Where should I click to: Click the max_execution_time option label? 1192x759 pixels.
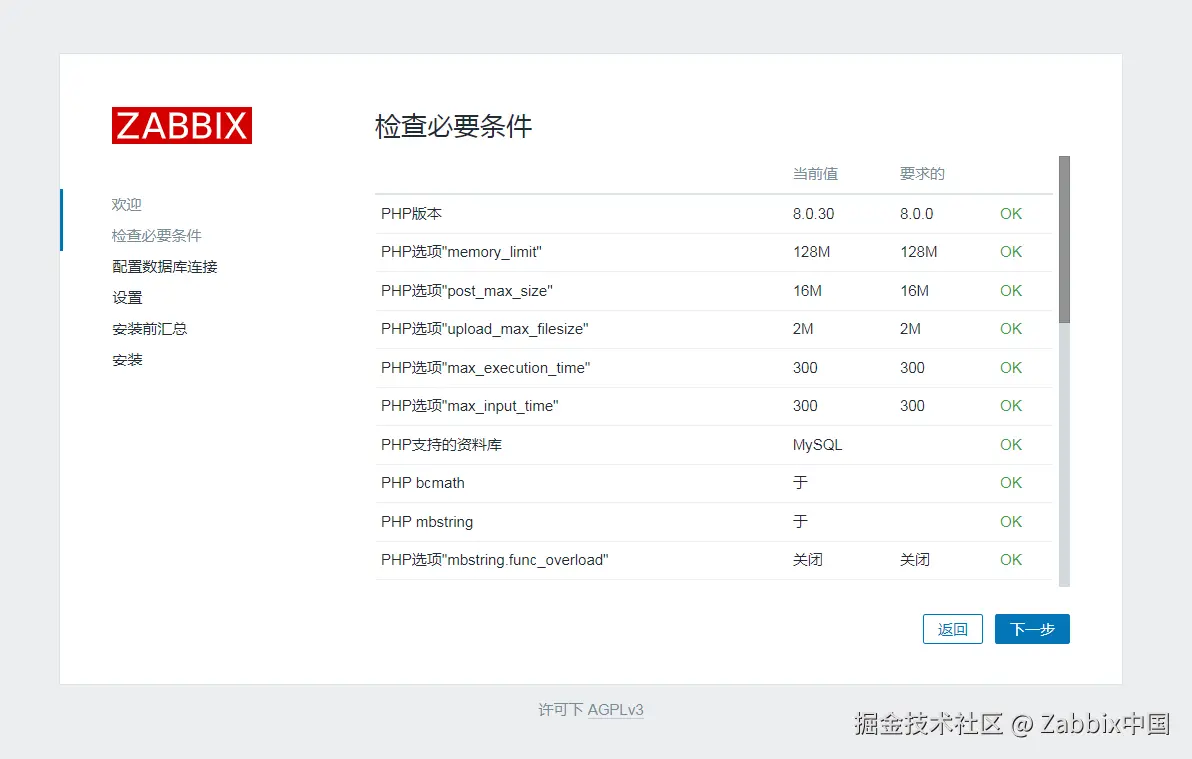[485, 368]
